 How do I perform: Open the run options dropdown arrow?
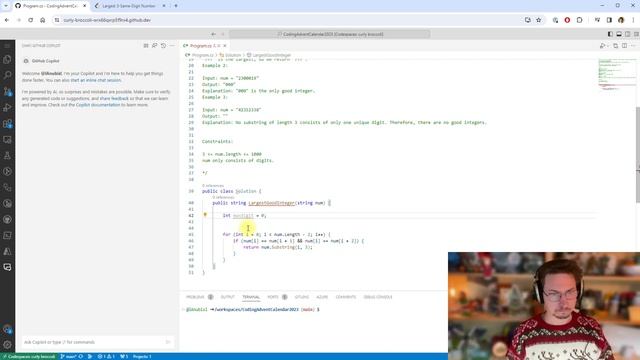pyautogui.click(x=607, y=46)
